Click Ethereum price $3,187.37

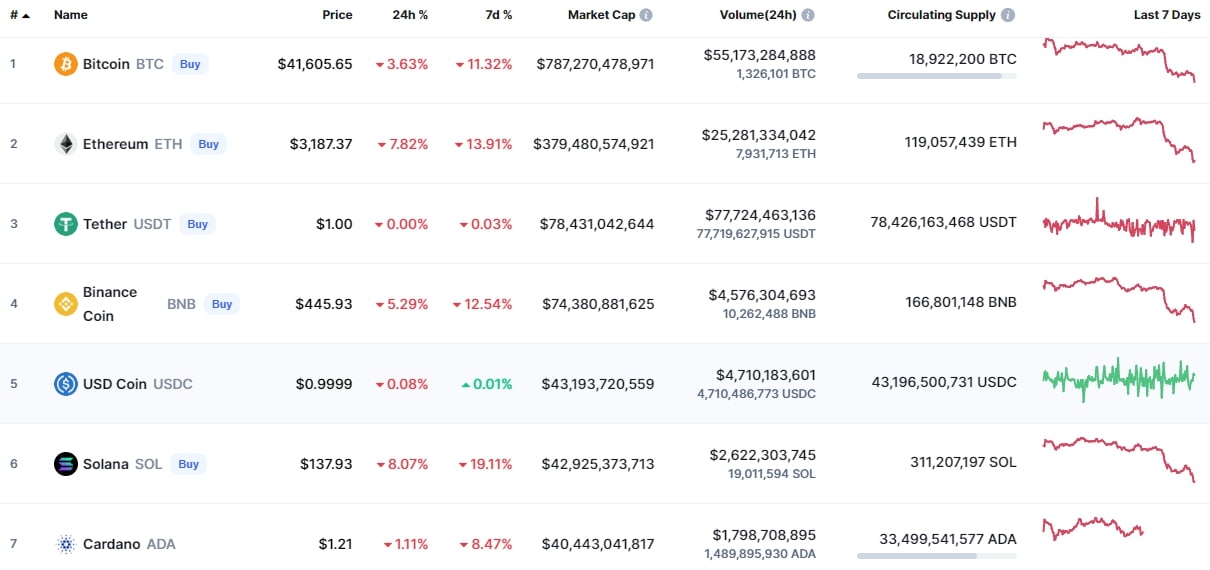[321, 144]
